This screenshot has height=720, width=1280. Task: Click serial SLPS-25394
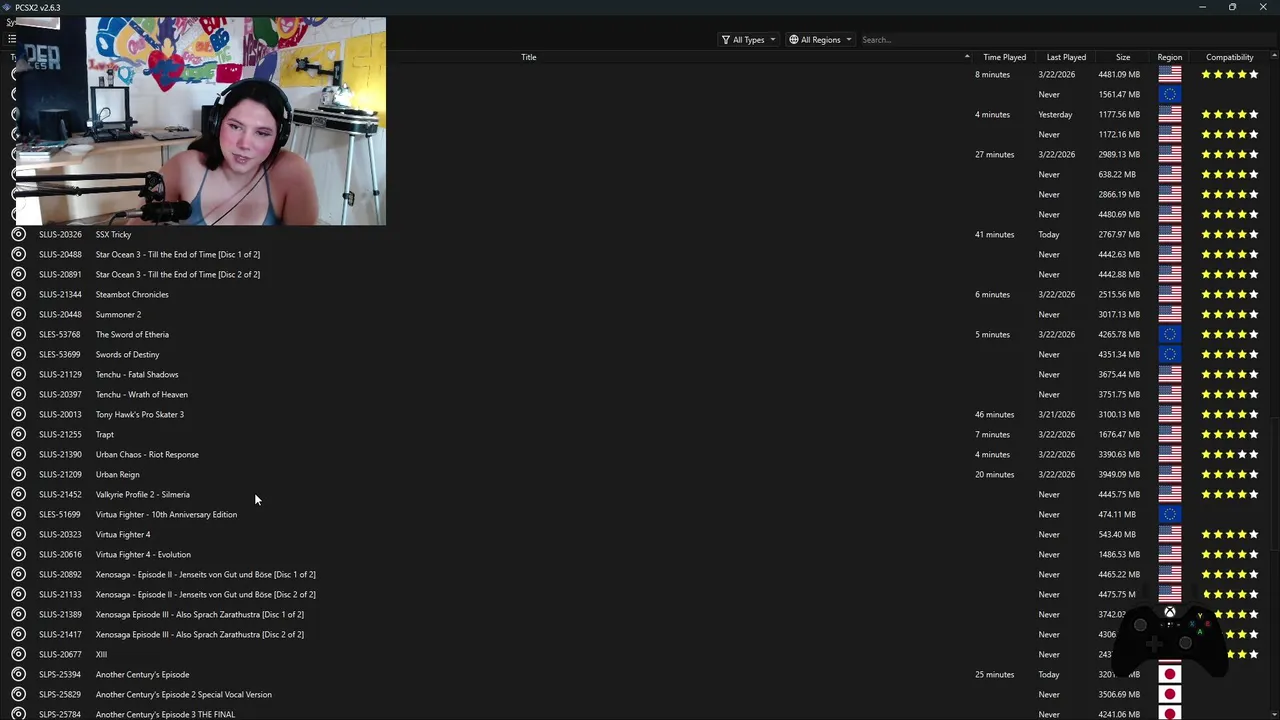pyautogui.click(x=59, y=674)
